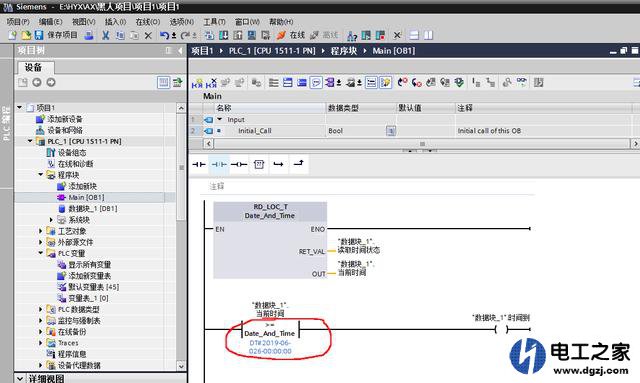Screen dimensions: 640x383
Task: Open the 项目(P) menu
Action: pos(18,22)
